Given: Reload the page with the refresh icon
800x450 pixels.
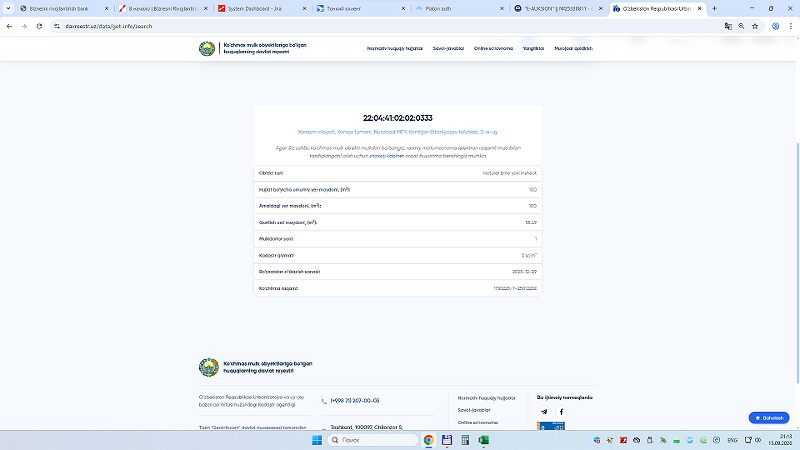Looking at the screenshot, I should [x=39, y=26].
